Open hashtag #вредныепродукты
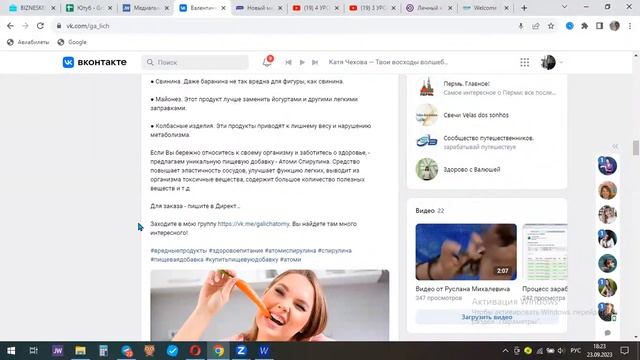This screenshot has height=360, width=640. coord(179,251)
